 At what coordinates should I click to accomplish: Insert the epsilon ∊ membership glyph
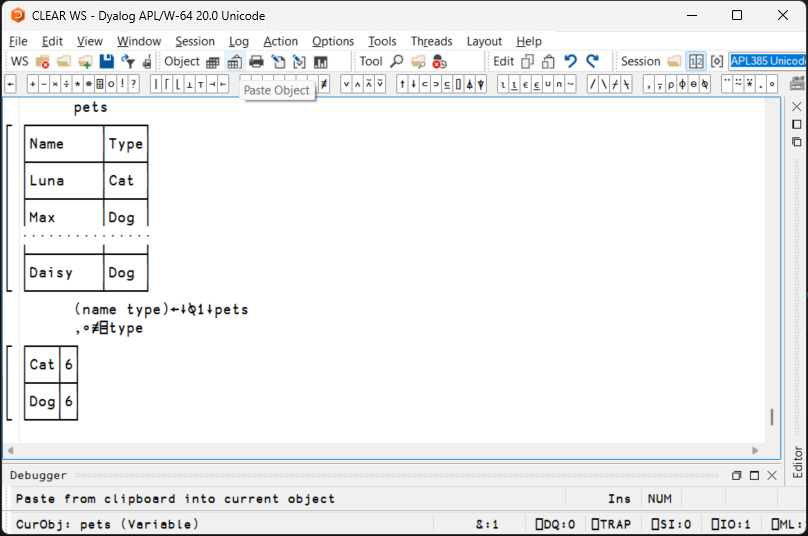(x=525, y=84)
